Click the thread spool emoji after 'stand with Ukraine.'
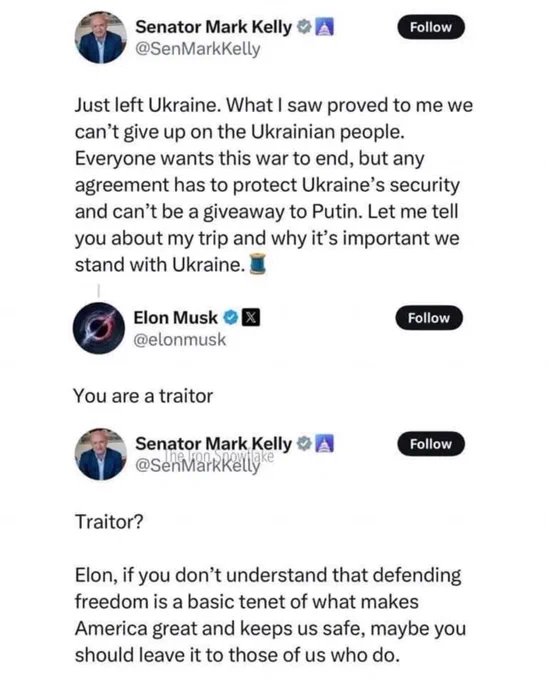This screenshot has width=548, height=680. (257, 264)
